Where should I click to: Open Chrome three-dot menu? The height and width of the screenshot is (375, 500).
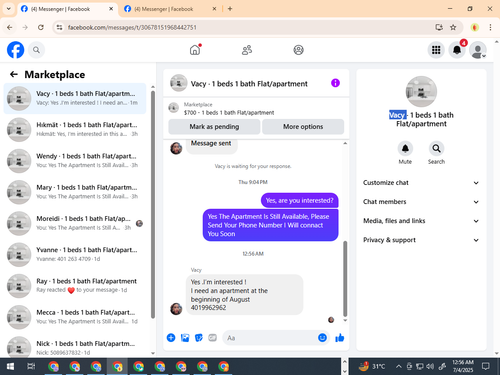click(490, 27)
